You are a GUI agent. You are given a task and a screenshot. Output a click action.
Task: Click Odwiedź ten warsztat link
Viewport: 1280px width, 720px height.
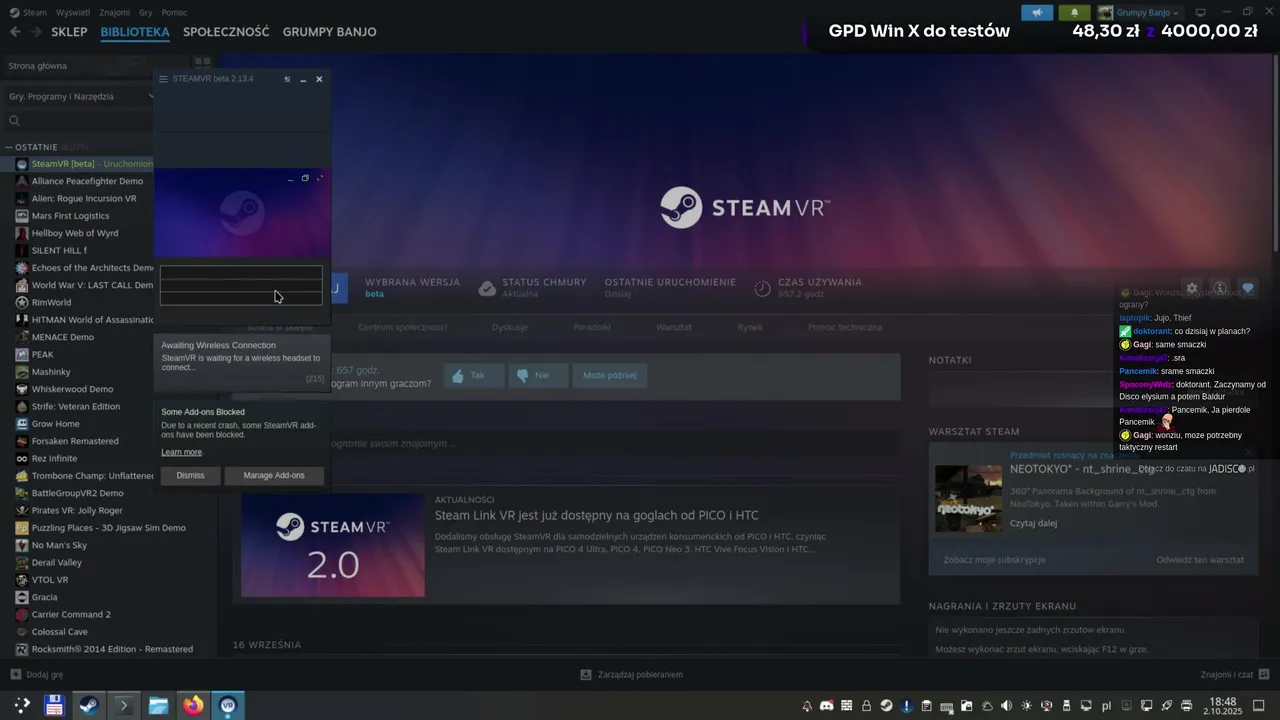[x=1200, y=560]
